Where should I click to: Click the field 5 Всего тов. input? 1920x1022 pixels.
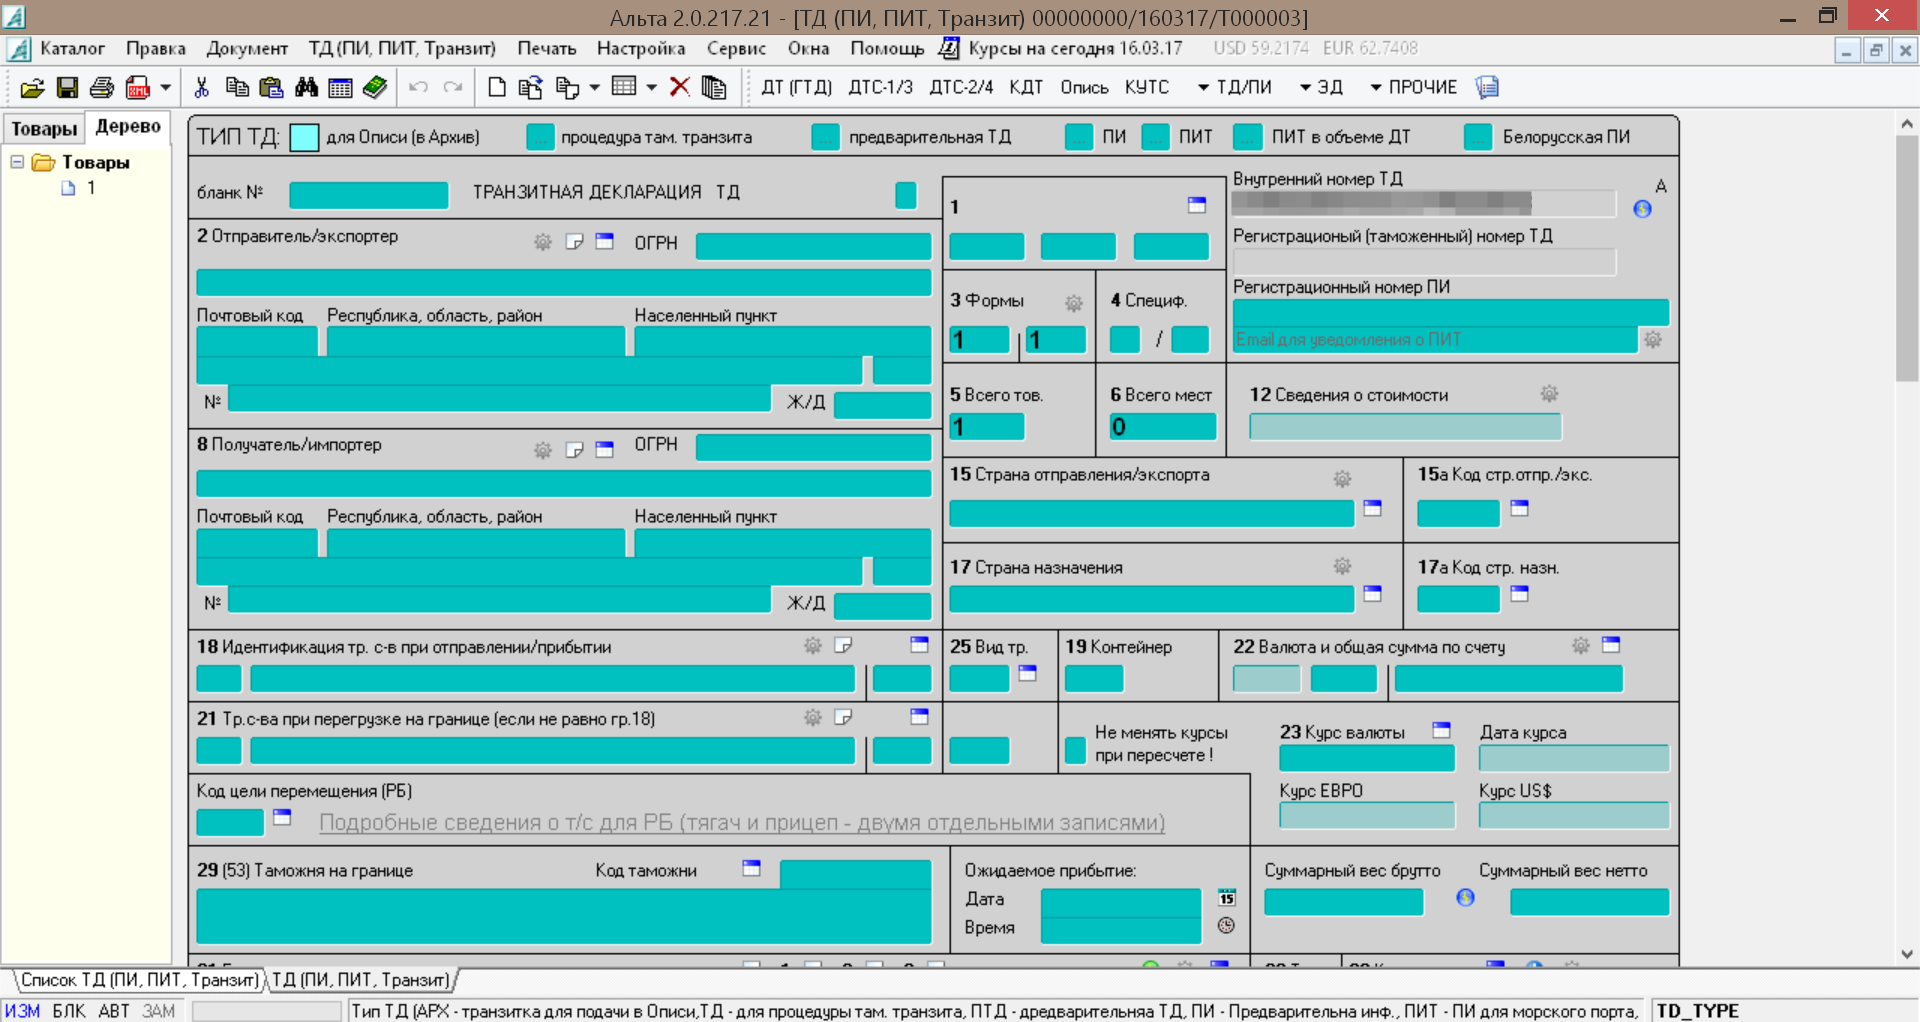point(986,427)
